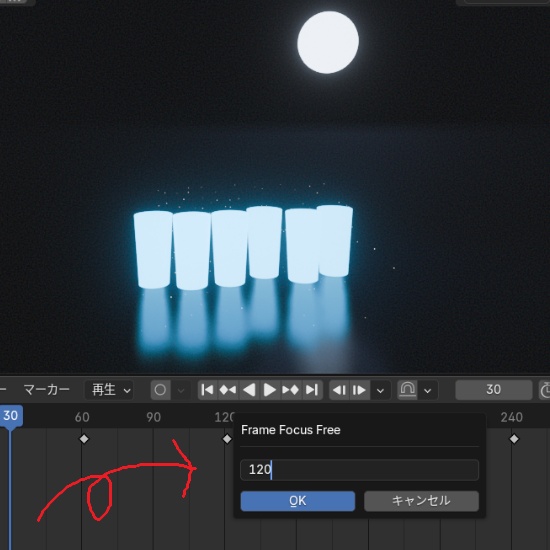Image resolution: width=550 pixels, height=550 pixels.
Task: Click the 90 label on the timeline ruler
Action: point(154,417)
